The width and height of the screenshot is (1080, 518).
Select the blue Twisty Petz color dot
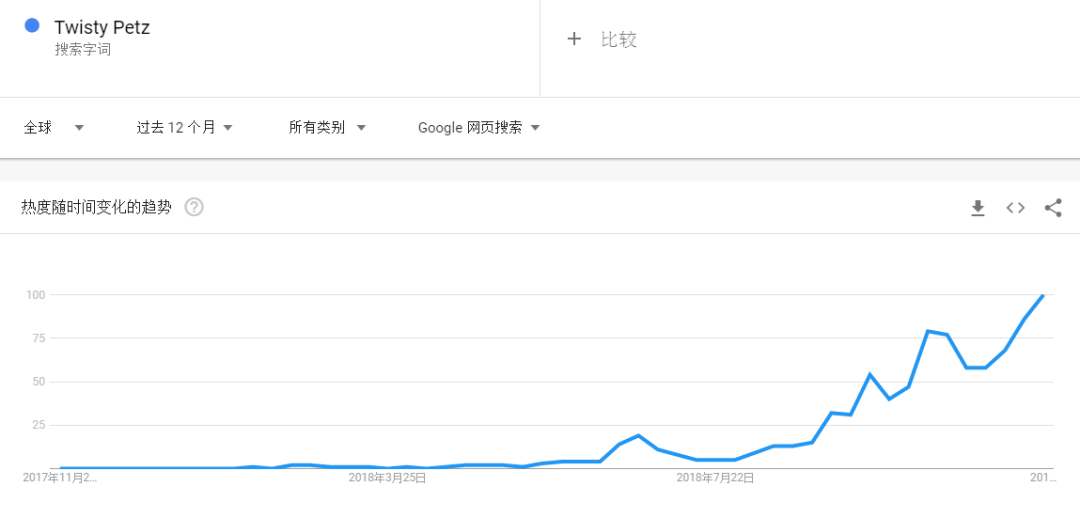(32, 25)
